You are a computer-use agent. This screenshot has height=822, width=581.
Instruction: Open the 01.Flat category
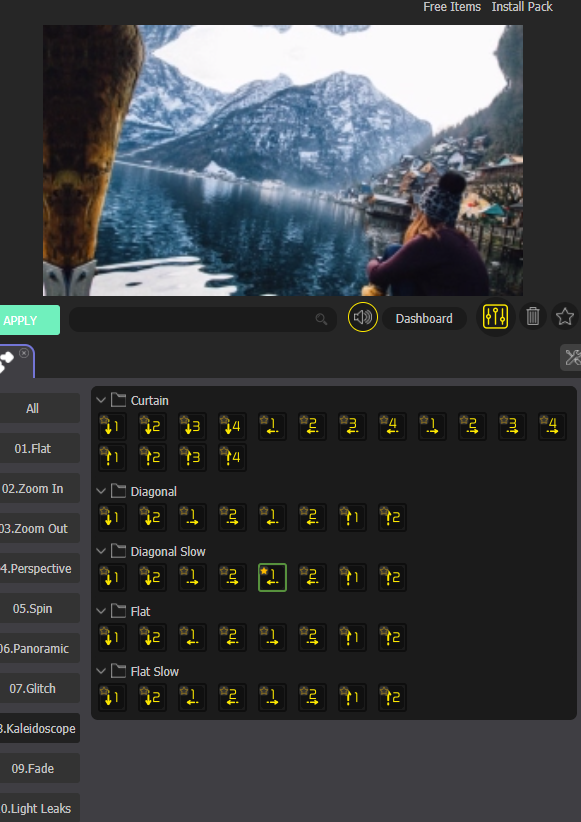39,448
